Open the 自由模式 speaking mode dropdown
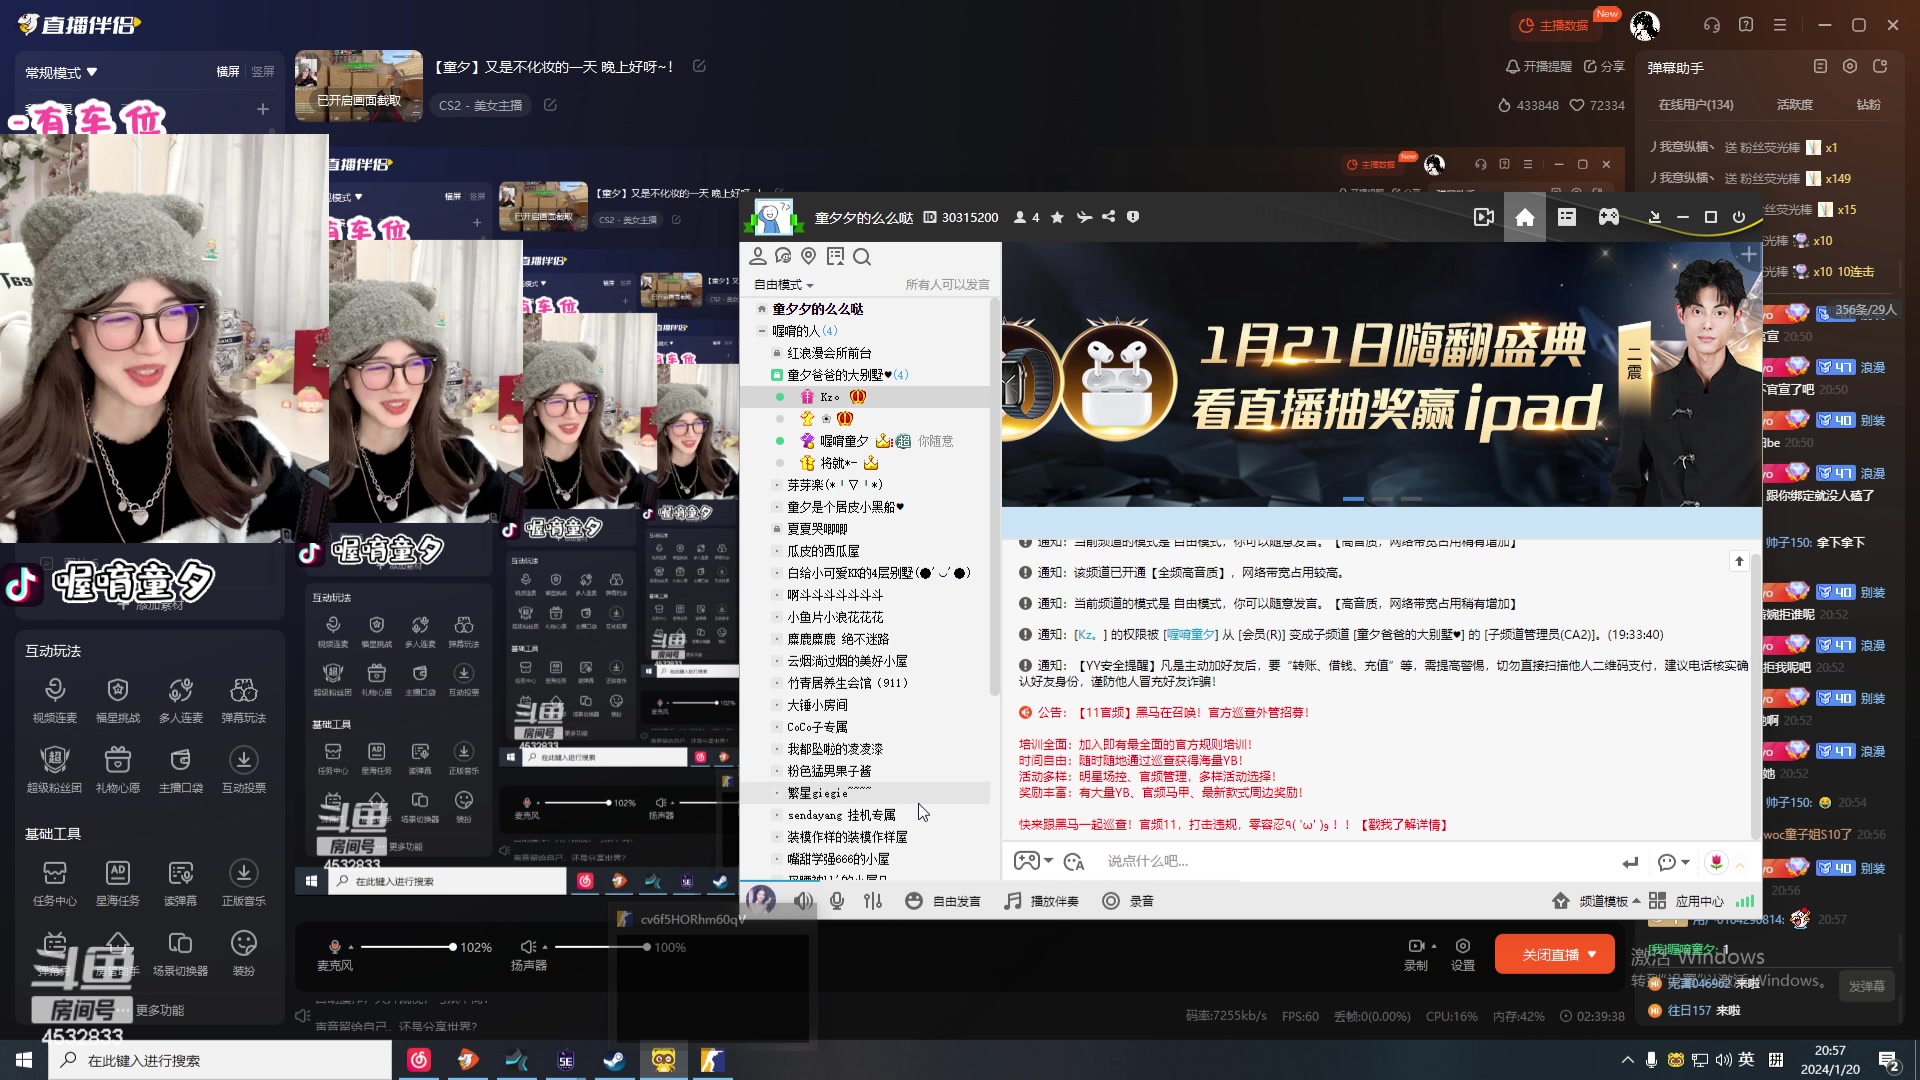This screenshot has height=1080, width=1920. point(784,285)
